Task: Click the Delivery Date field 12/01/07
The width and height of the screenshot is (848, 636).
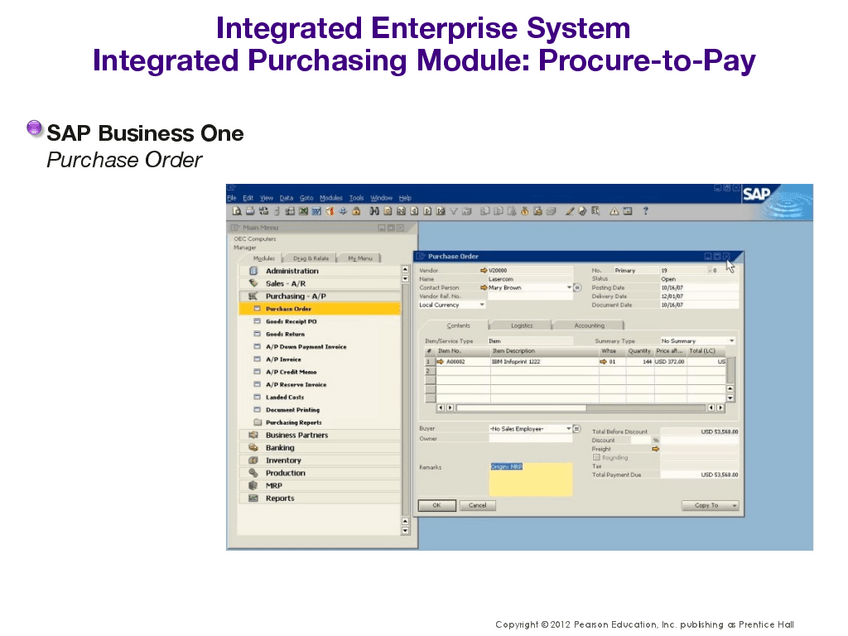Action: 699,296
